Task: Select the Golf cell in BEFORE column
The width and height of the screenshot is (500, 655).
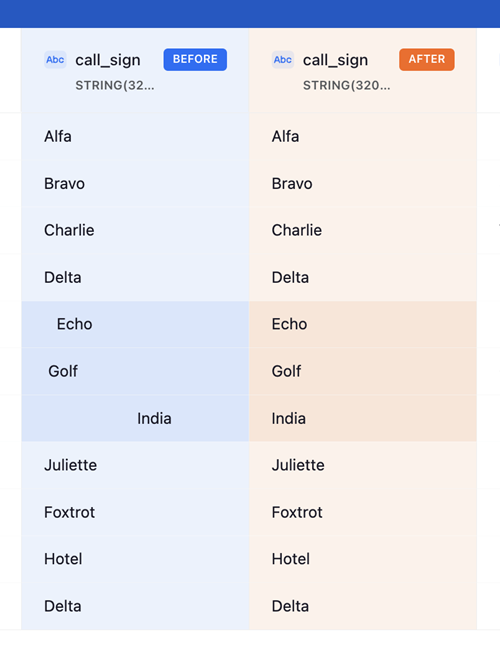Action: [x=135, y=371]
